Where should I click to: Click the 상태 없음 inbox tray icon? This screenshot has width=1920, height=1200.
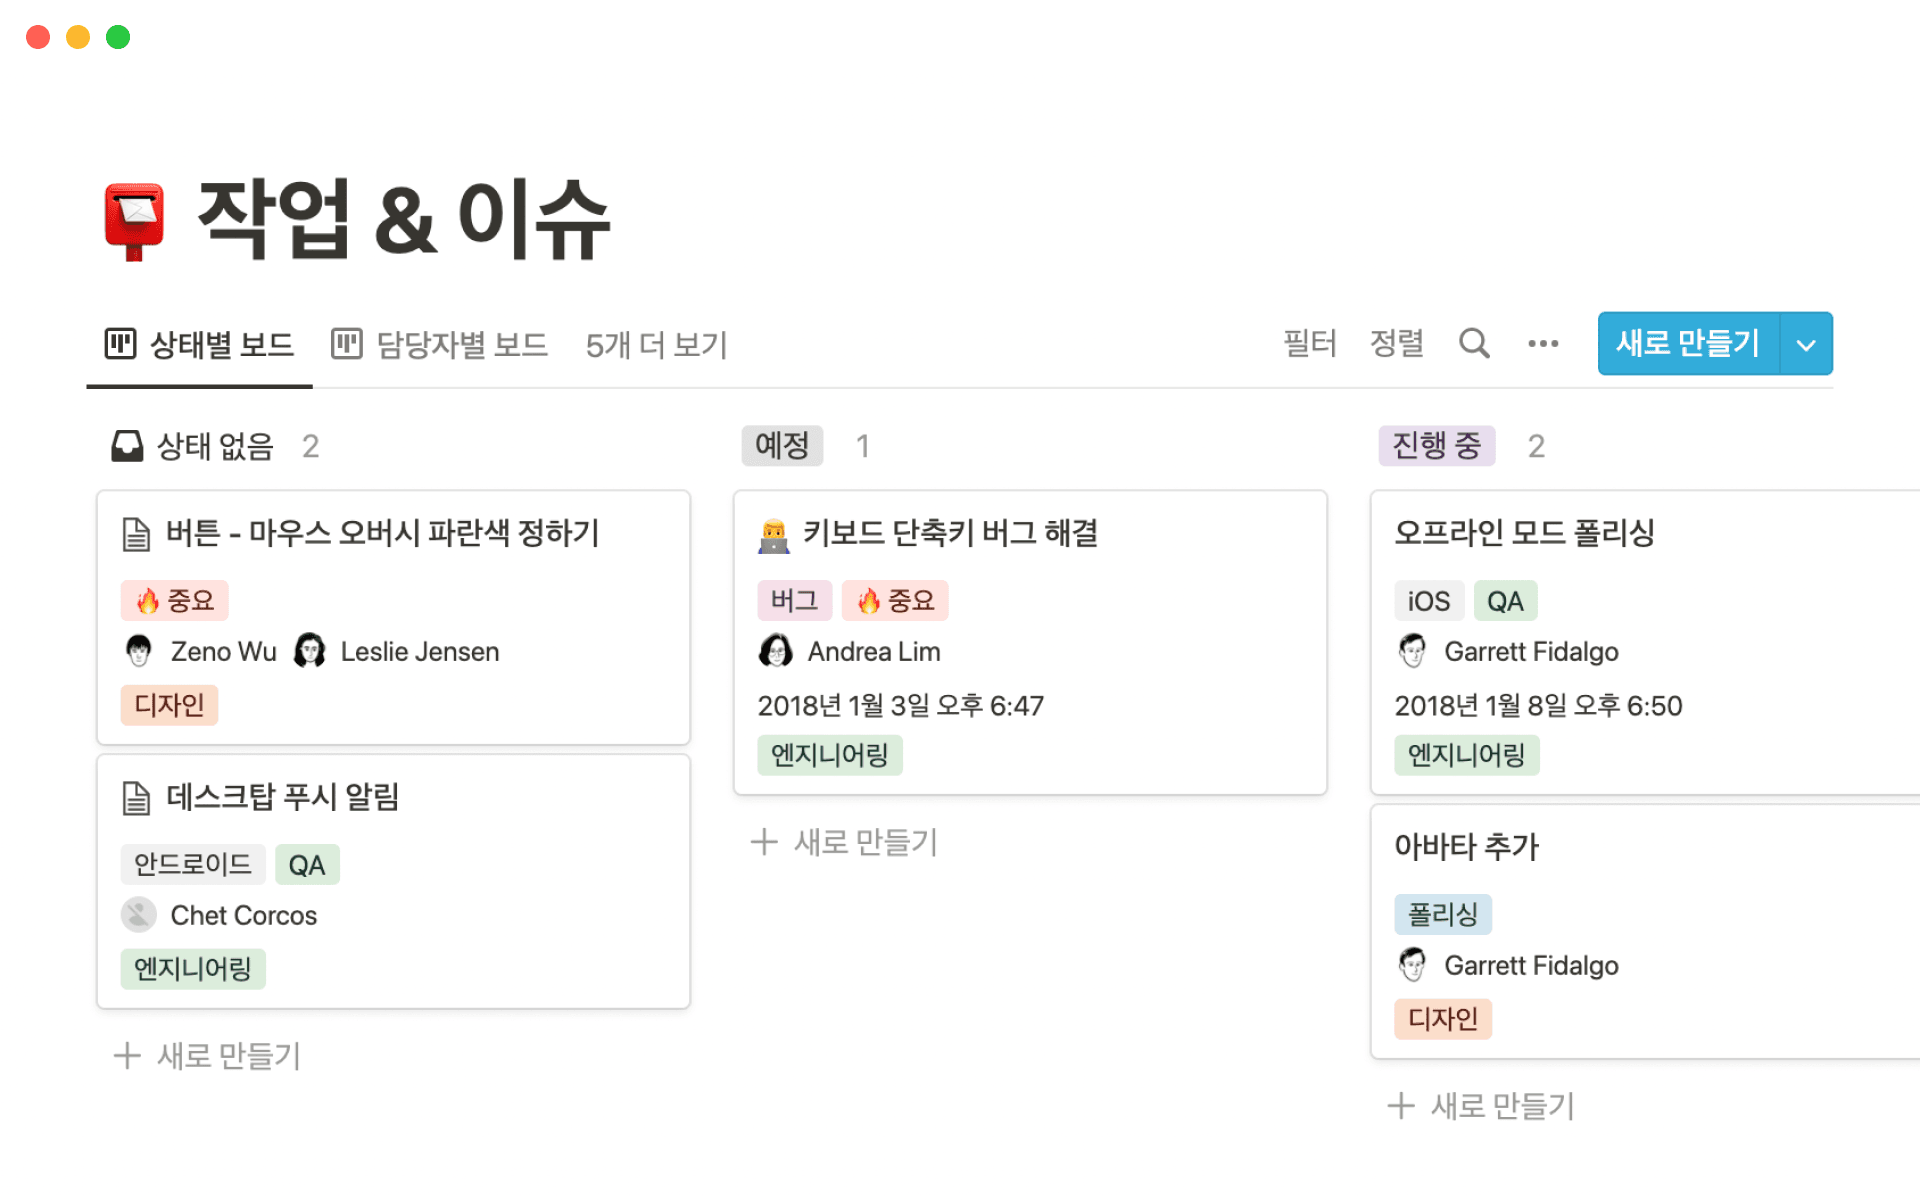coord(127,446)
